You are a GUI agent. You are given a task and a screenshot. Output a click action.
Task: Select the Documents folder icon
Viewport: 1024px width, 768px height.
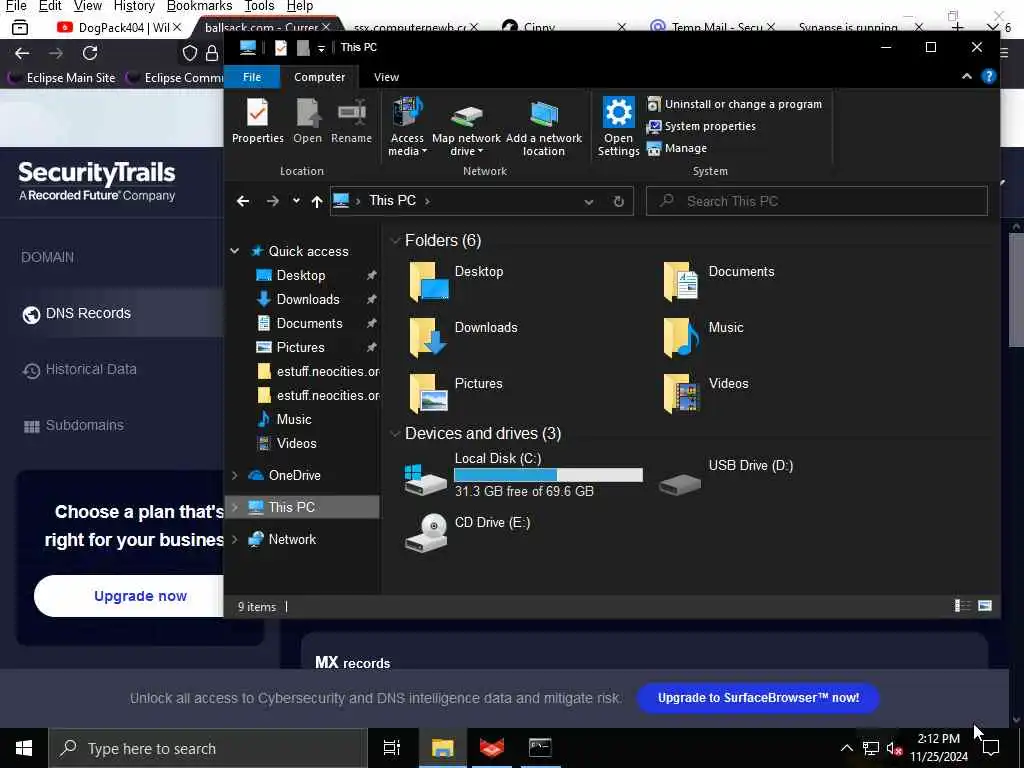681,282
